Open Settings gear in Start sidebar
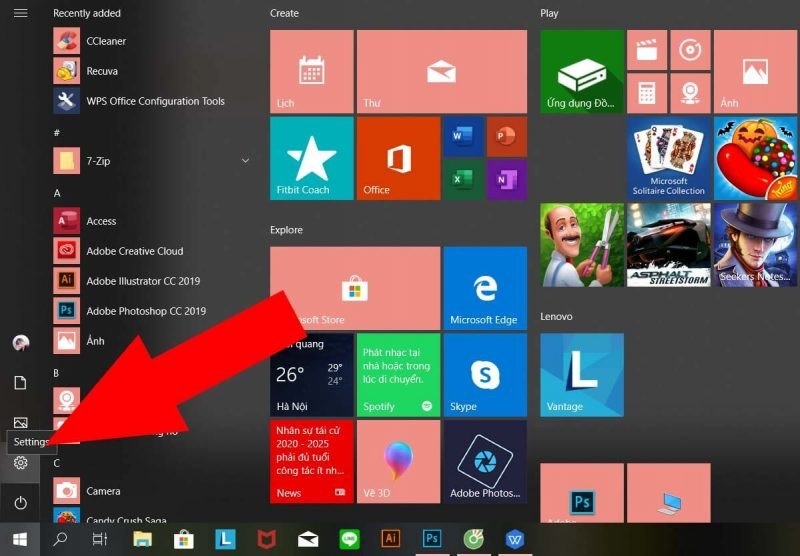This screenshot has height=556, width=800. click(x=20, y=463)
